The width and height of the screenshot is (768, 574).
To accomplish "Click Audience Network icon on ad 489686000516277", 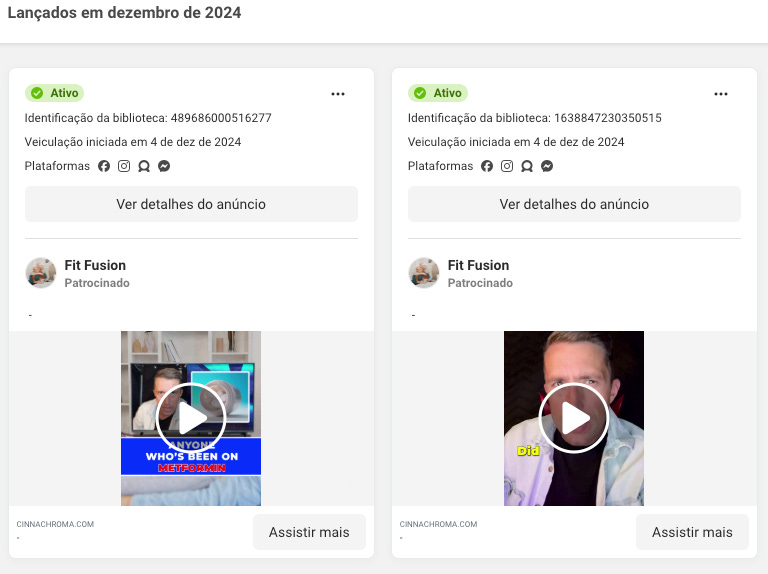I will (144, 167).
